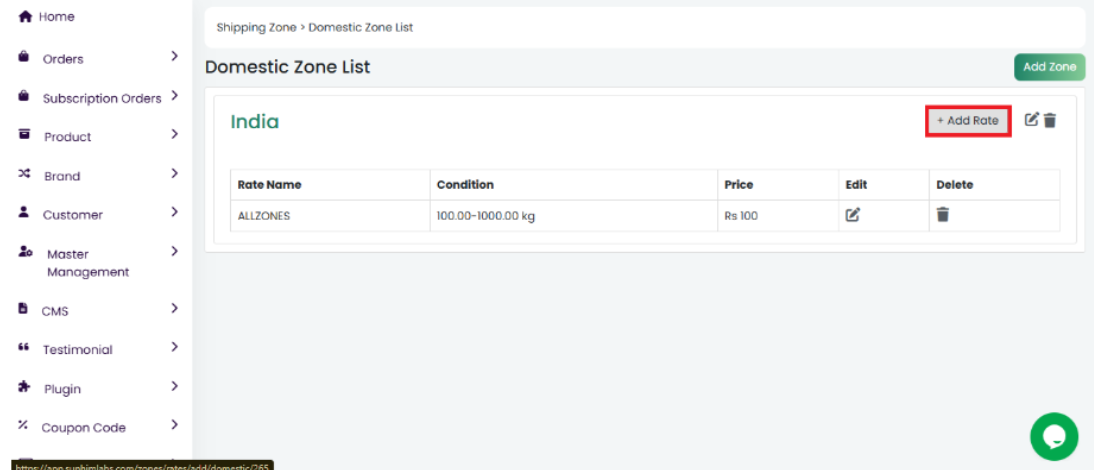The width and height of the screenshot is (1094, 474).
Task: Edit the ALLZONES rate row
Action: pyautogui.click(x=853, y=214)
